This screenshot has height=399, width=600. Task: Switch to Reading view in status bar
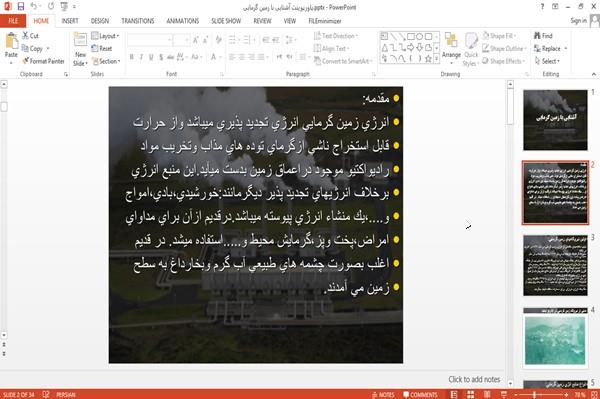pyautogui.click(x=487, y=394)
